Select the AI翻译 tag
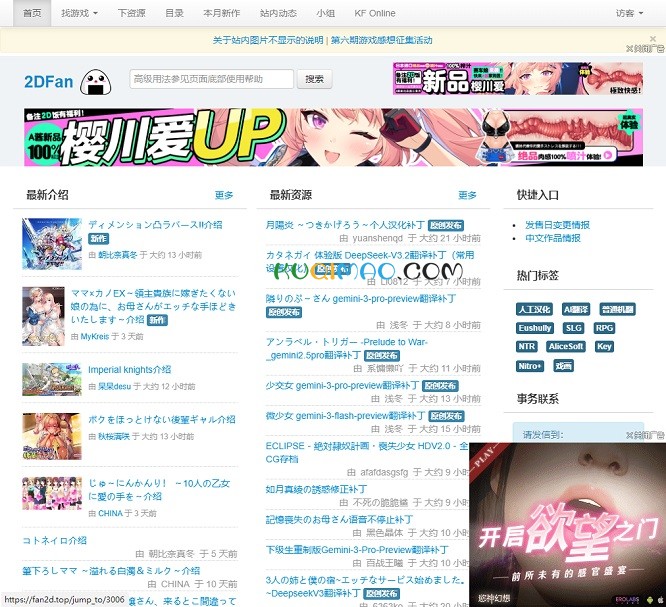This screenshot has width=666, height=607. (x=576, y=310)
